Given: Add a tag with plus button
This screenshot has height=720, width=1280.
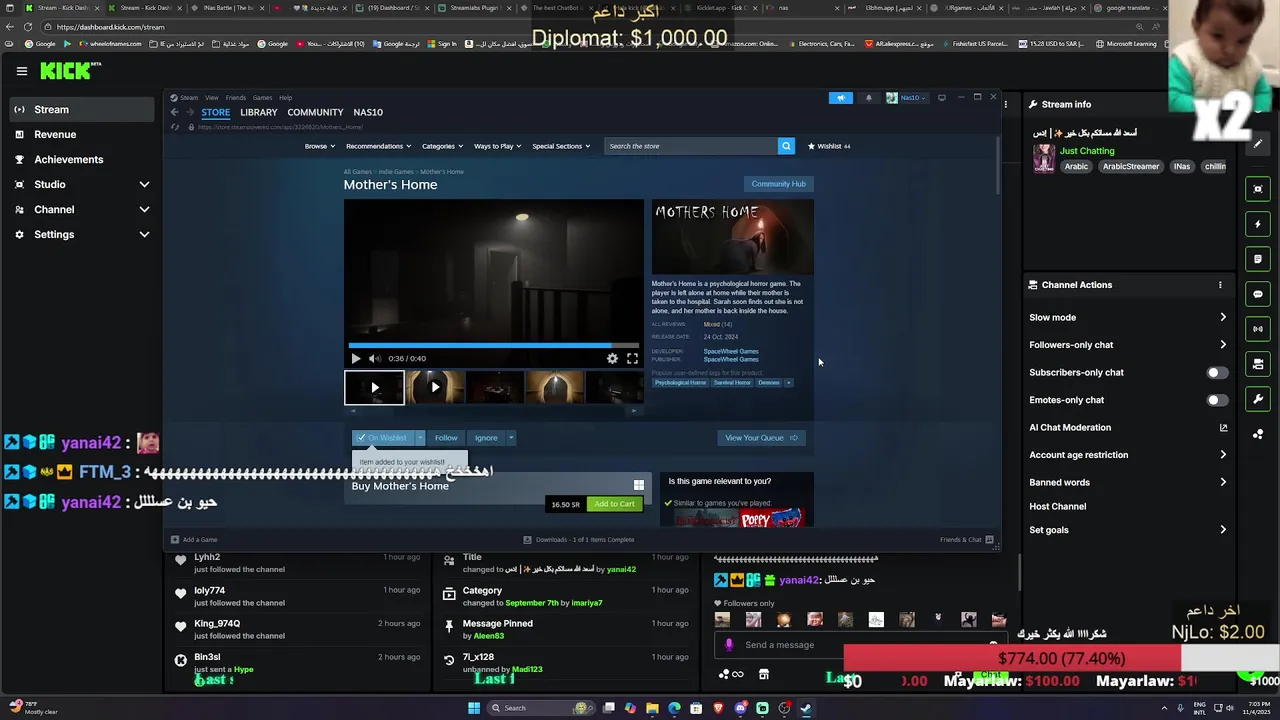Looking at the screenshot, I should pos(788,382).
